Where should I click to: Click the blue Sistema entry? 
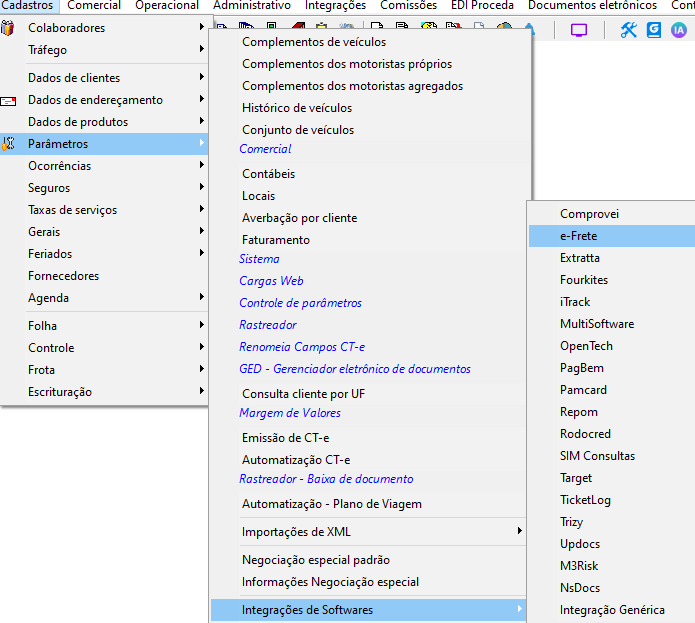(259, 259)
